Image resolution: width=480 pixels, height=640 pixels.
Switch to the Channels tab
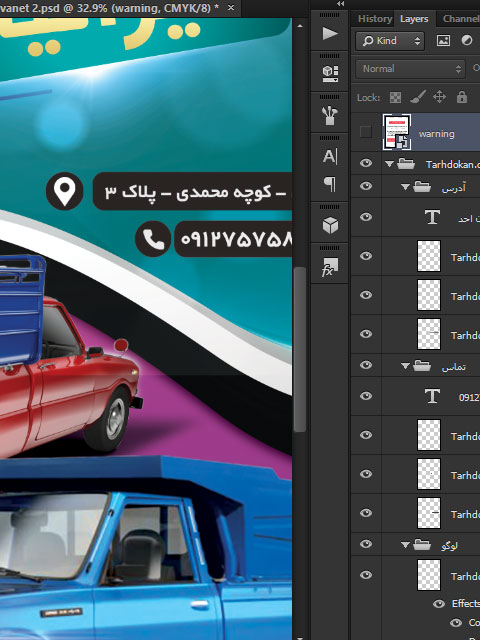click(460, 19)
